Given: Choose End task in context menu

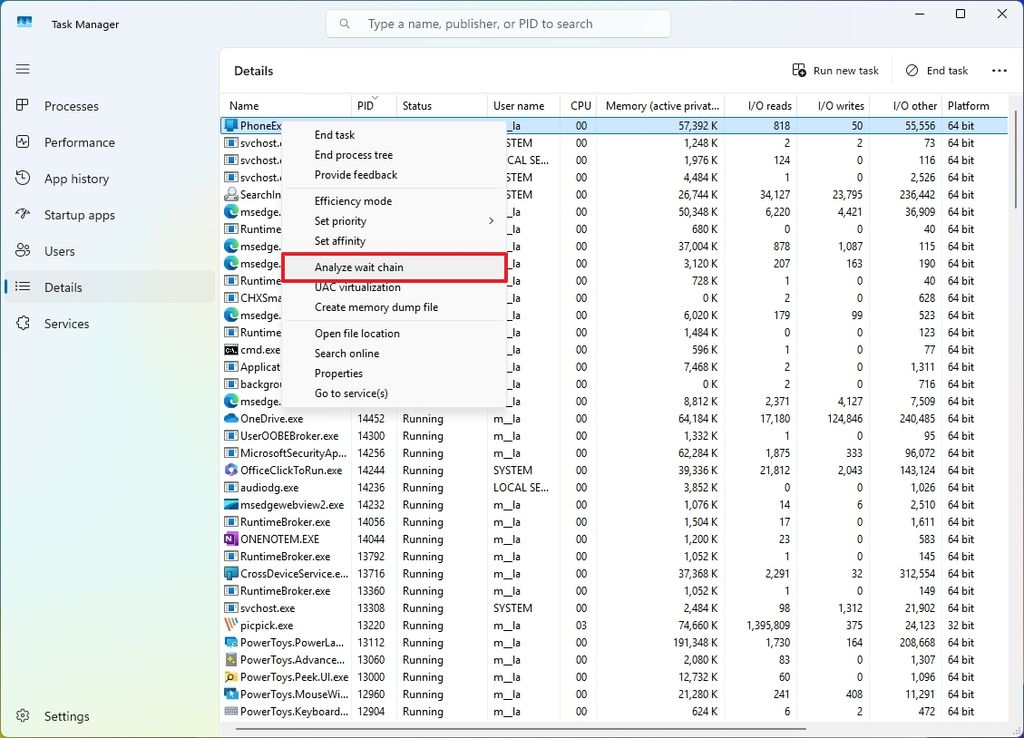Looking at the screenshot, I should pos(394,135).
